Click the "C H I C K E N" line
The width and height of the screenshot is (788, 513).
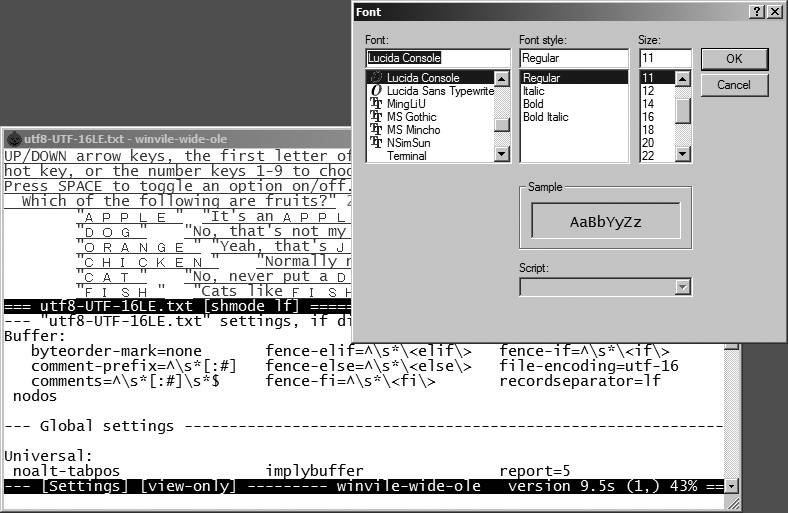pos(214,261)
